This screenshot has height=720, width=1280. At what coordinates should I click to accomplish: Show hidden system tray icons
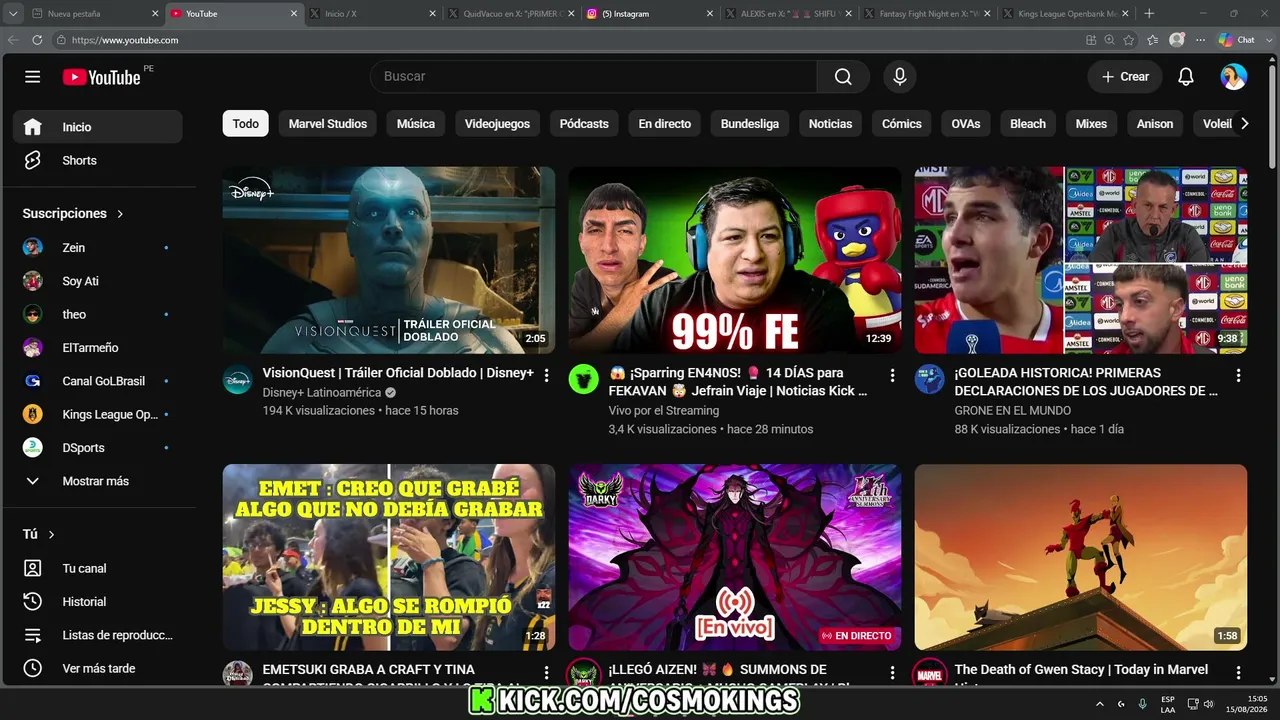(1100, 704)
